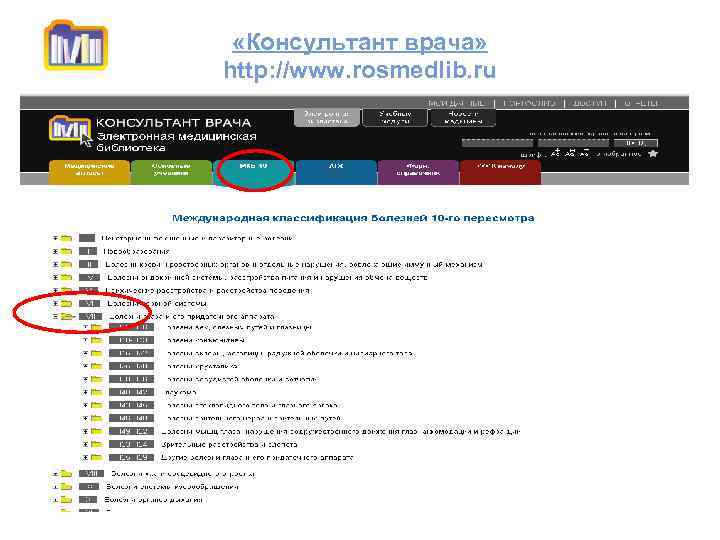This screenshot has height=540, width=720.
Task: Click the folder icon for Болезни органов дыхания
Action: click(67, 500)
